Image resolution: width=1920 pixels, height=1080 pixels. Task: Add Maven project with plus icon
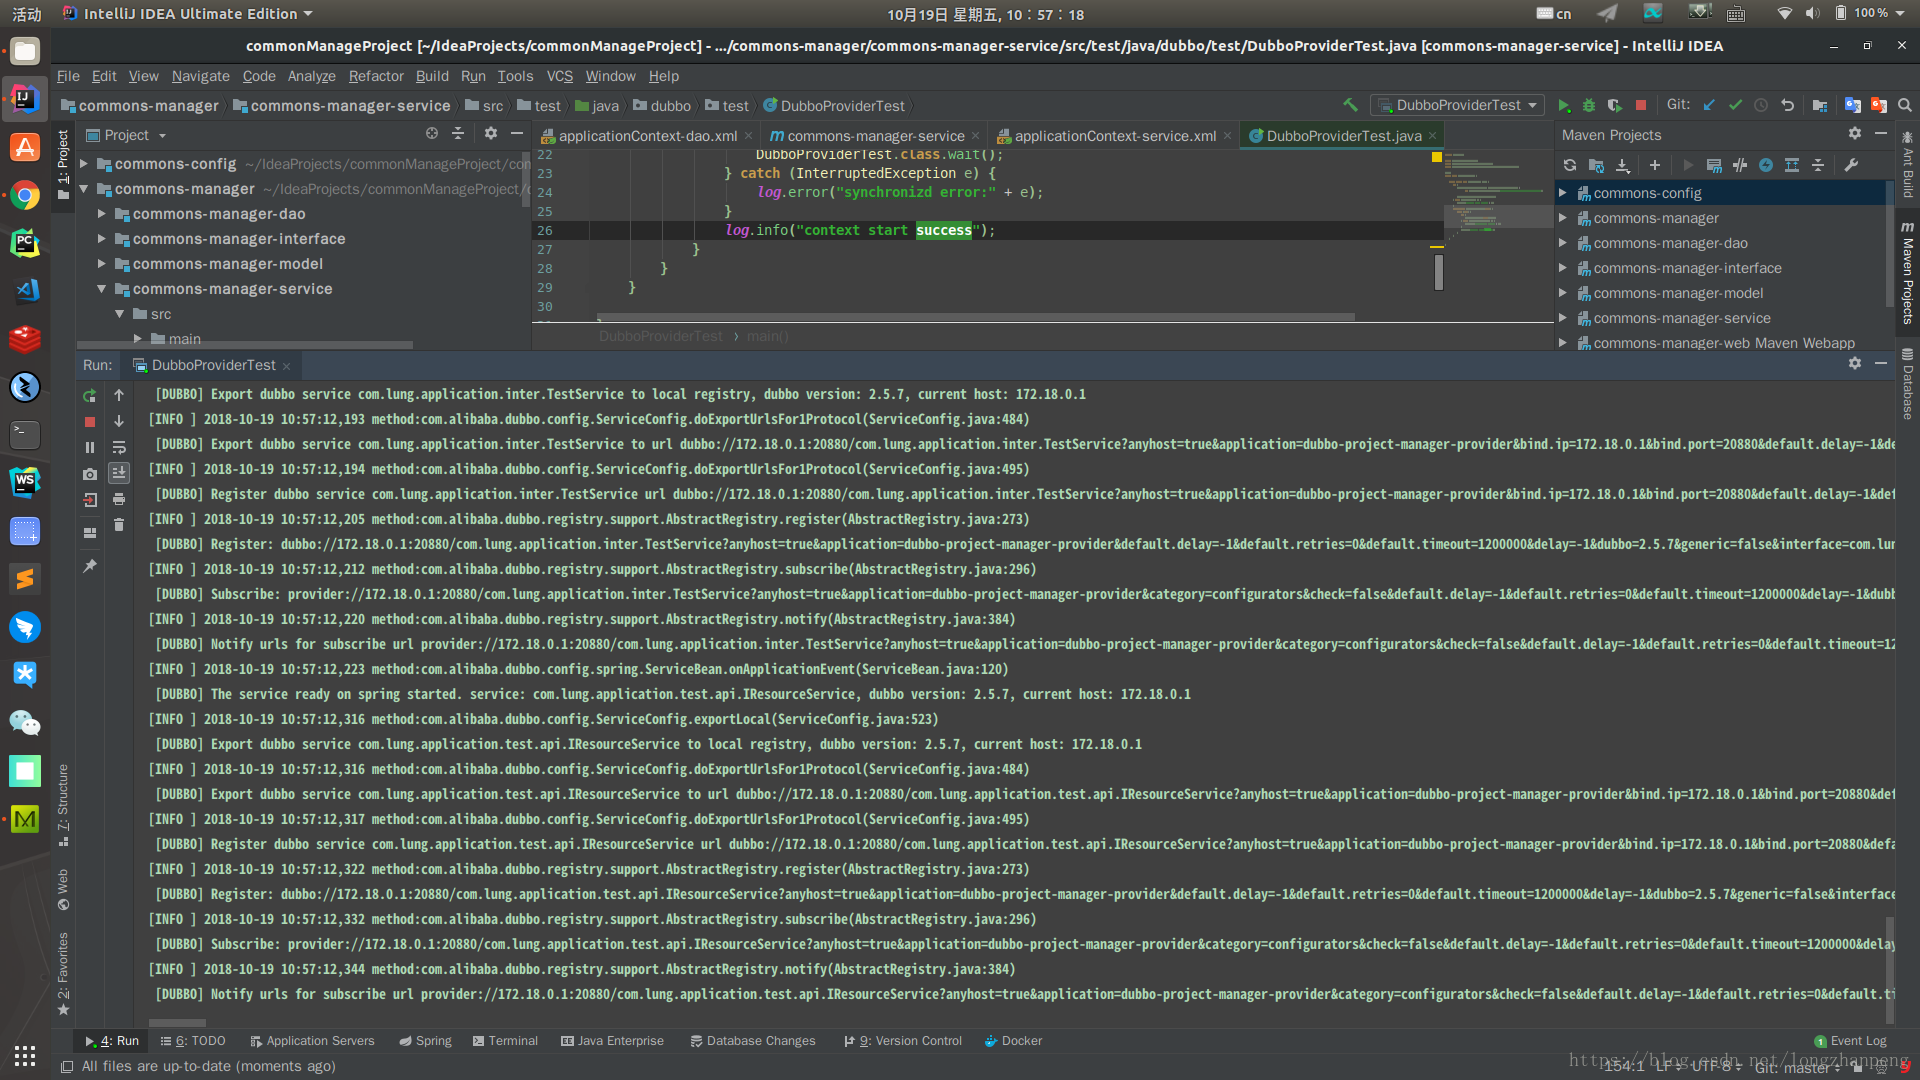[x=1655, y=165]
